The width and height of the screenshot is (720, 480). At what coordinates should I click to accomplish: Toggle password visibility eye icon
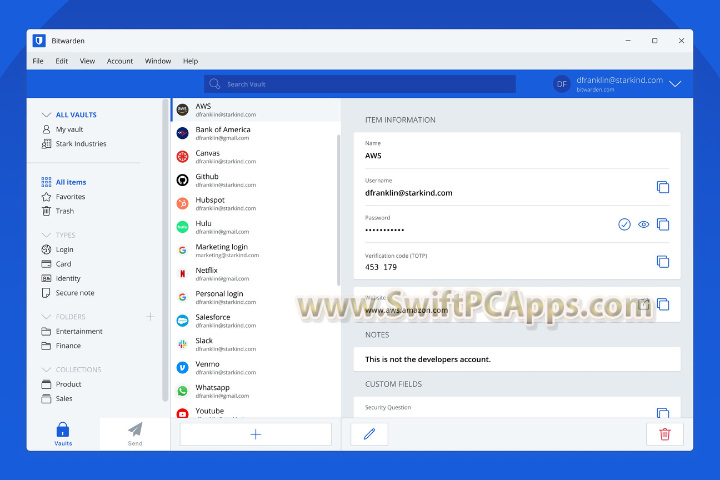(643, 224)
